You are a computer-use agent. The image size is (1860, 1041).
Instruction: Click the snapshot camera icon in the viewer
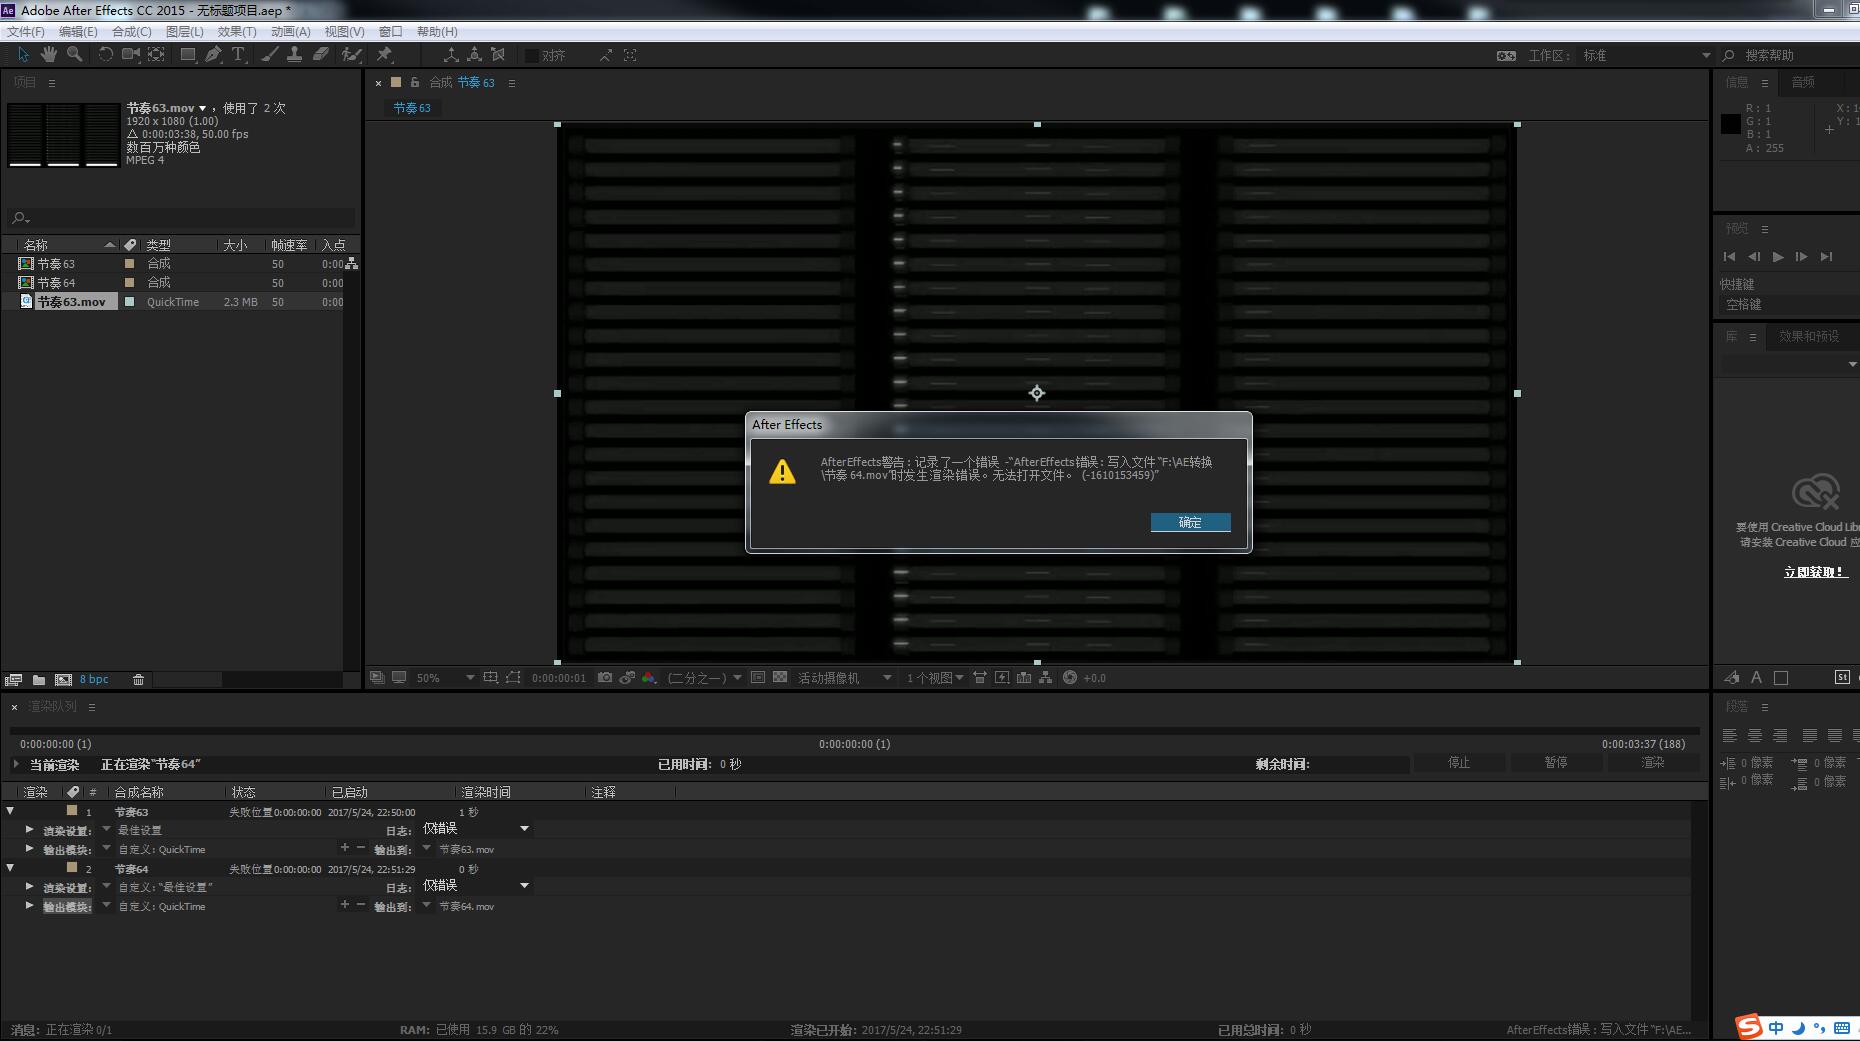click(605, 678)
